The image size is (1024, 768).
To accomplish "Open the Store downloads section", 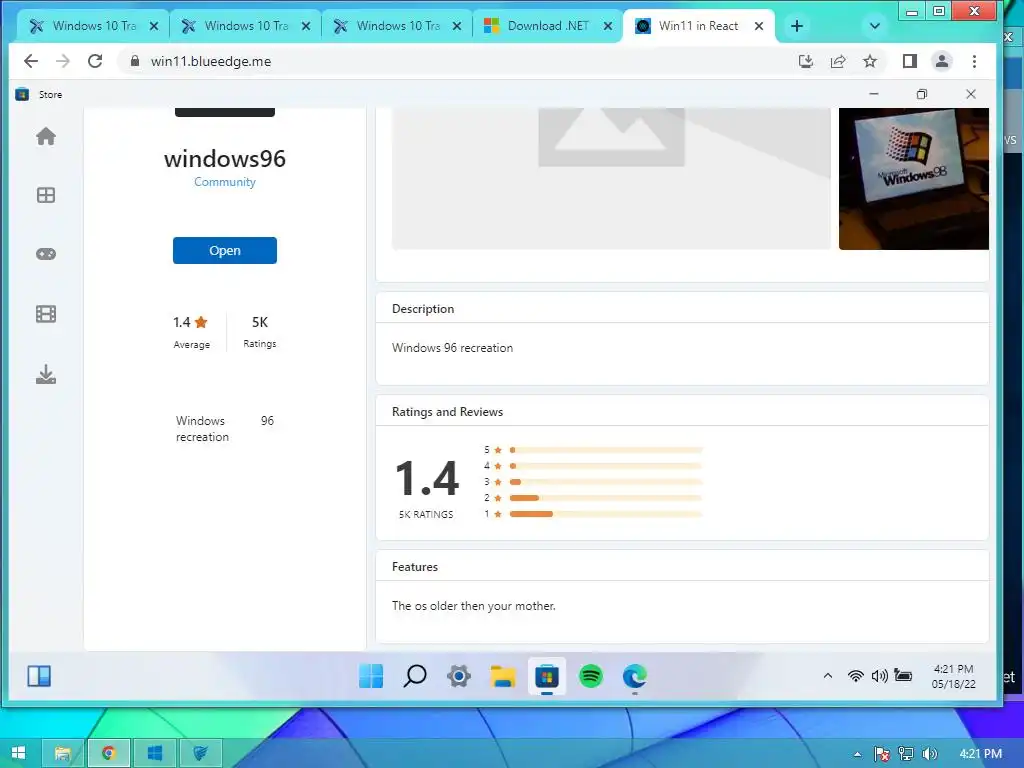I will pos(46,374).
